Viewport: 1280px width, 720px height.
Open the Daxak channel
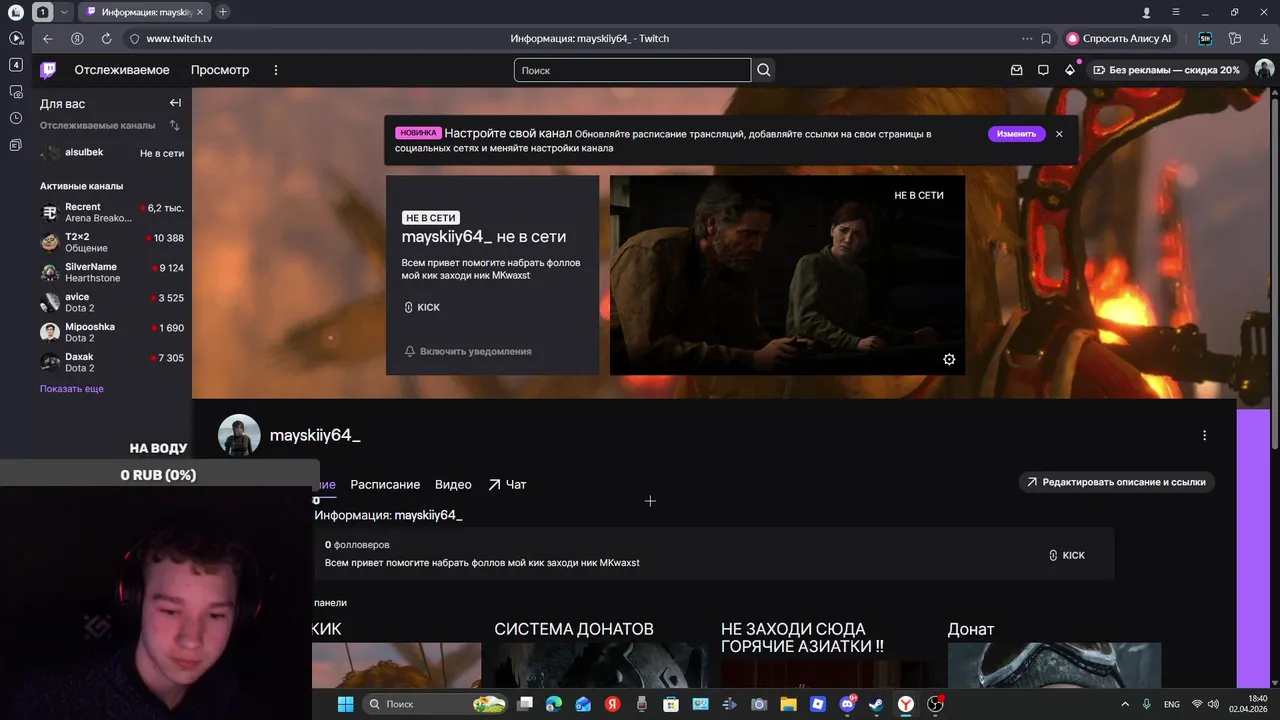[x=112, y=362]
